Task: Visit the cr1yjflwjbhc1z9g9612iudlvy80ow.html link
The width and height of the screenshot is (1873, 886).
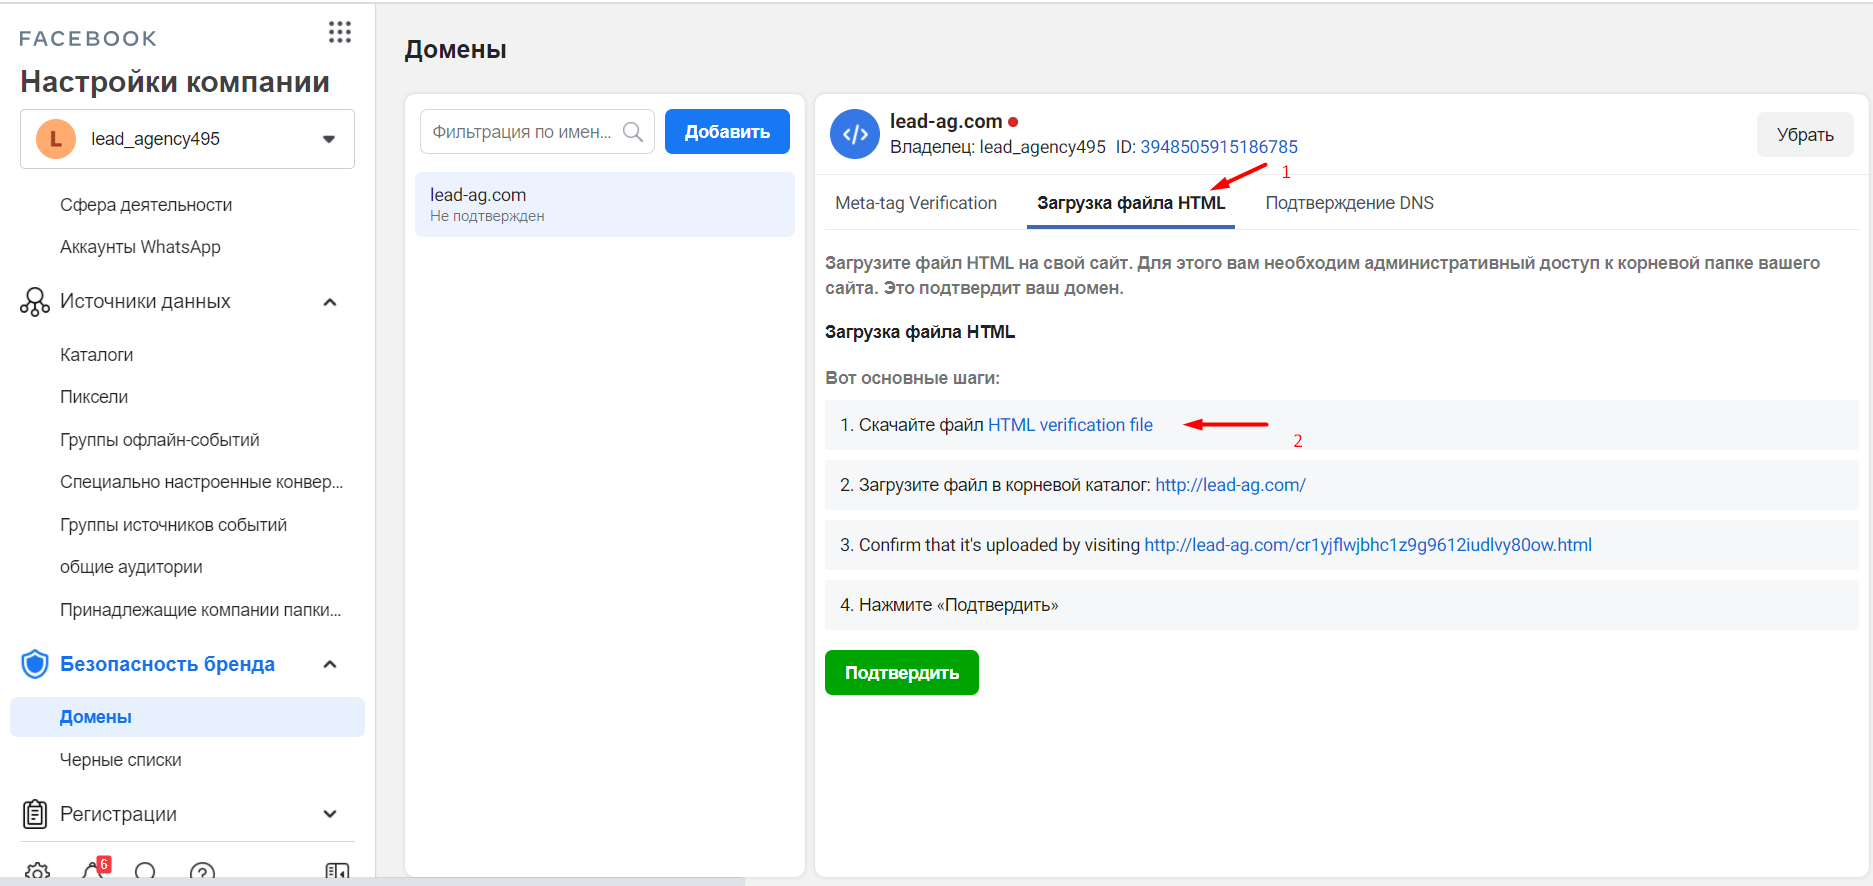Action: [1368, 545]
